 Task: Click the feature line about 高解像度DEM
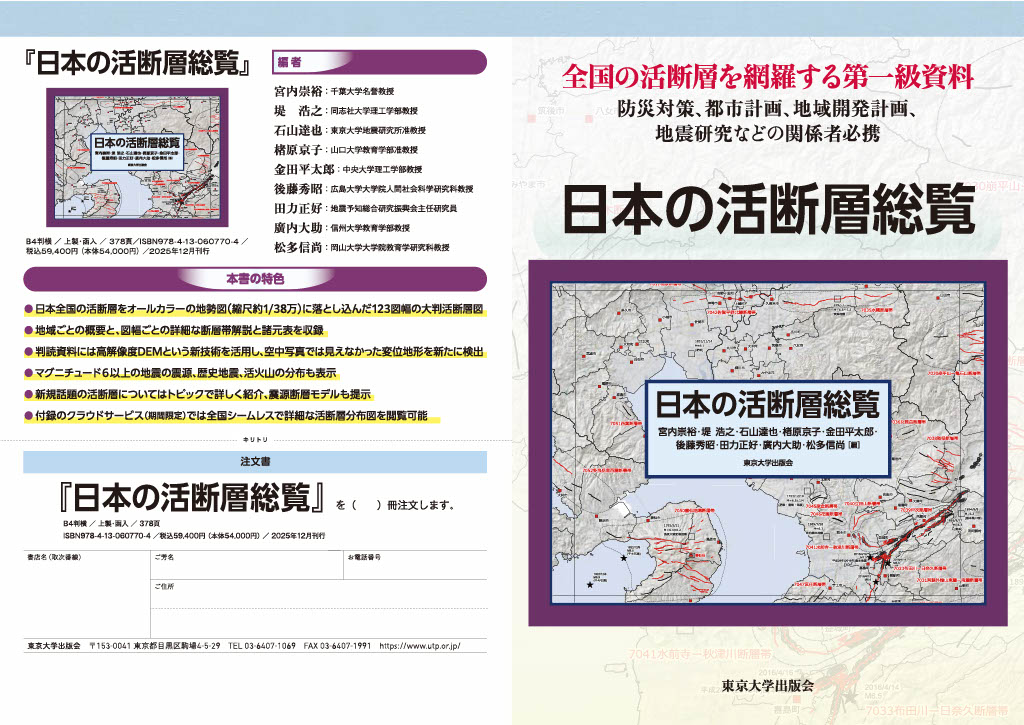255,352
